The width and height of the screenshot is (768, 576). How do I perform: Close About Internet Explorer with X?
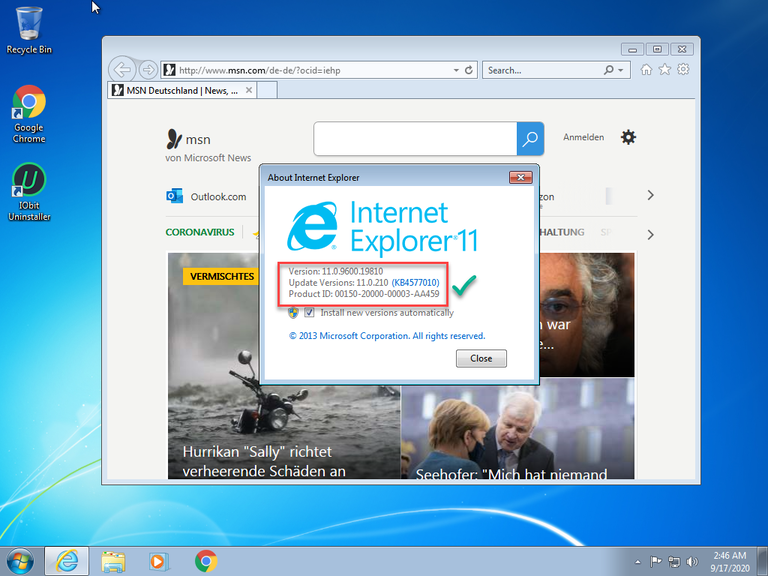[521, 177]
